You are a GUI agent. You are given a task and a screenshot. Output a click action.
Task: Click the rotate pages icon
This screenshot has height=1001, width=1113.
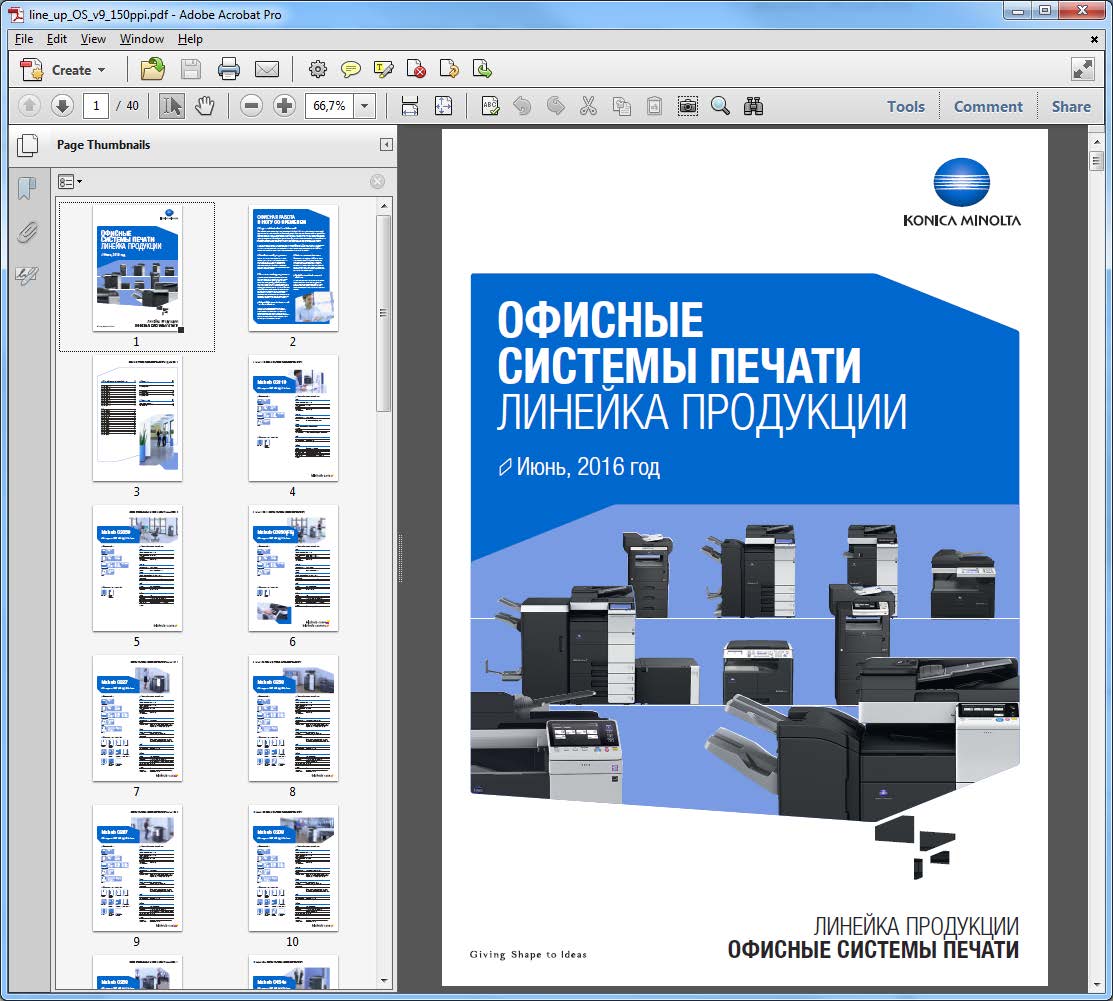(449, 70)
